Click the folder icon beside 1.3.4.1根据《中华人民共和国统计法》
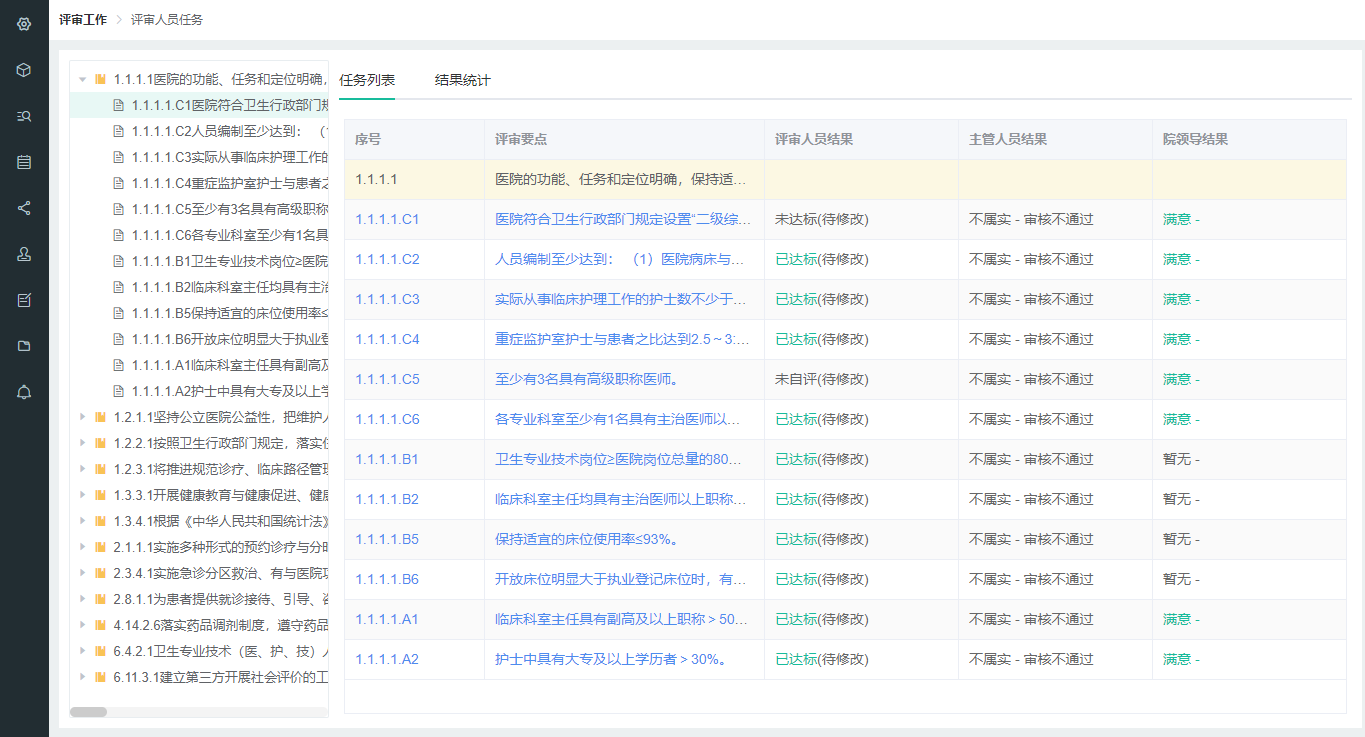The width and height of the screenshot is (1365, 737). (100, 521)
